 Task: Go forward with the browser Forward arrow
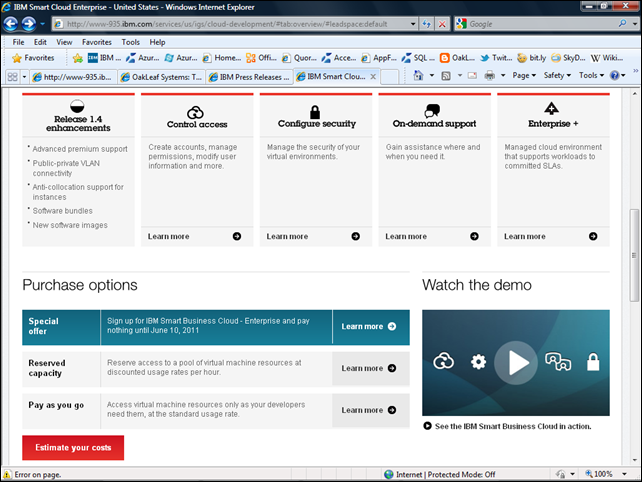point(29,24)
